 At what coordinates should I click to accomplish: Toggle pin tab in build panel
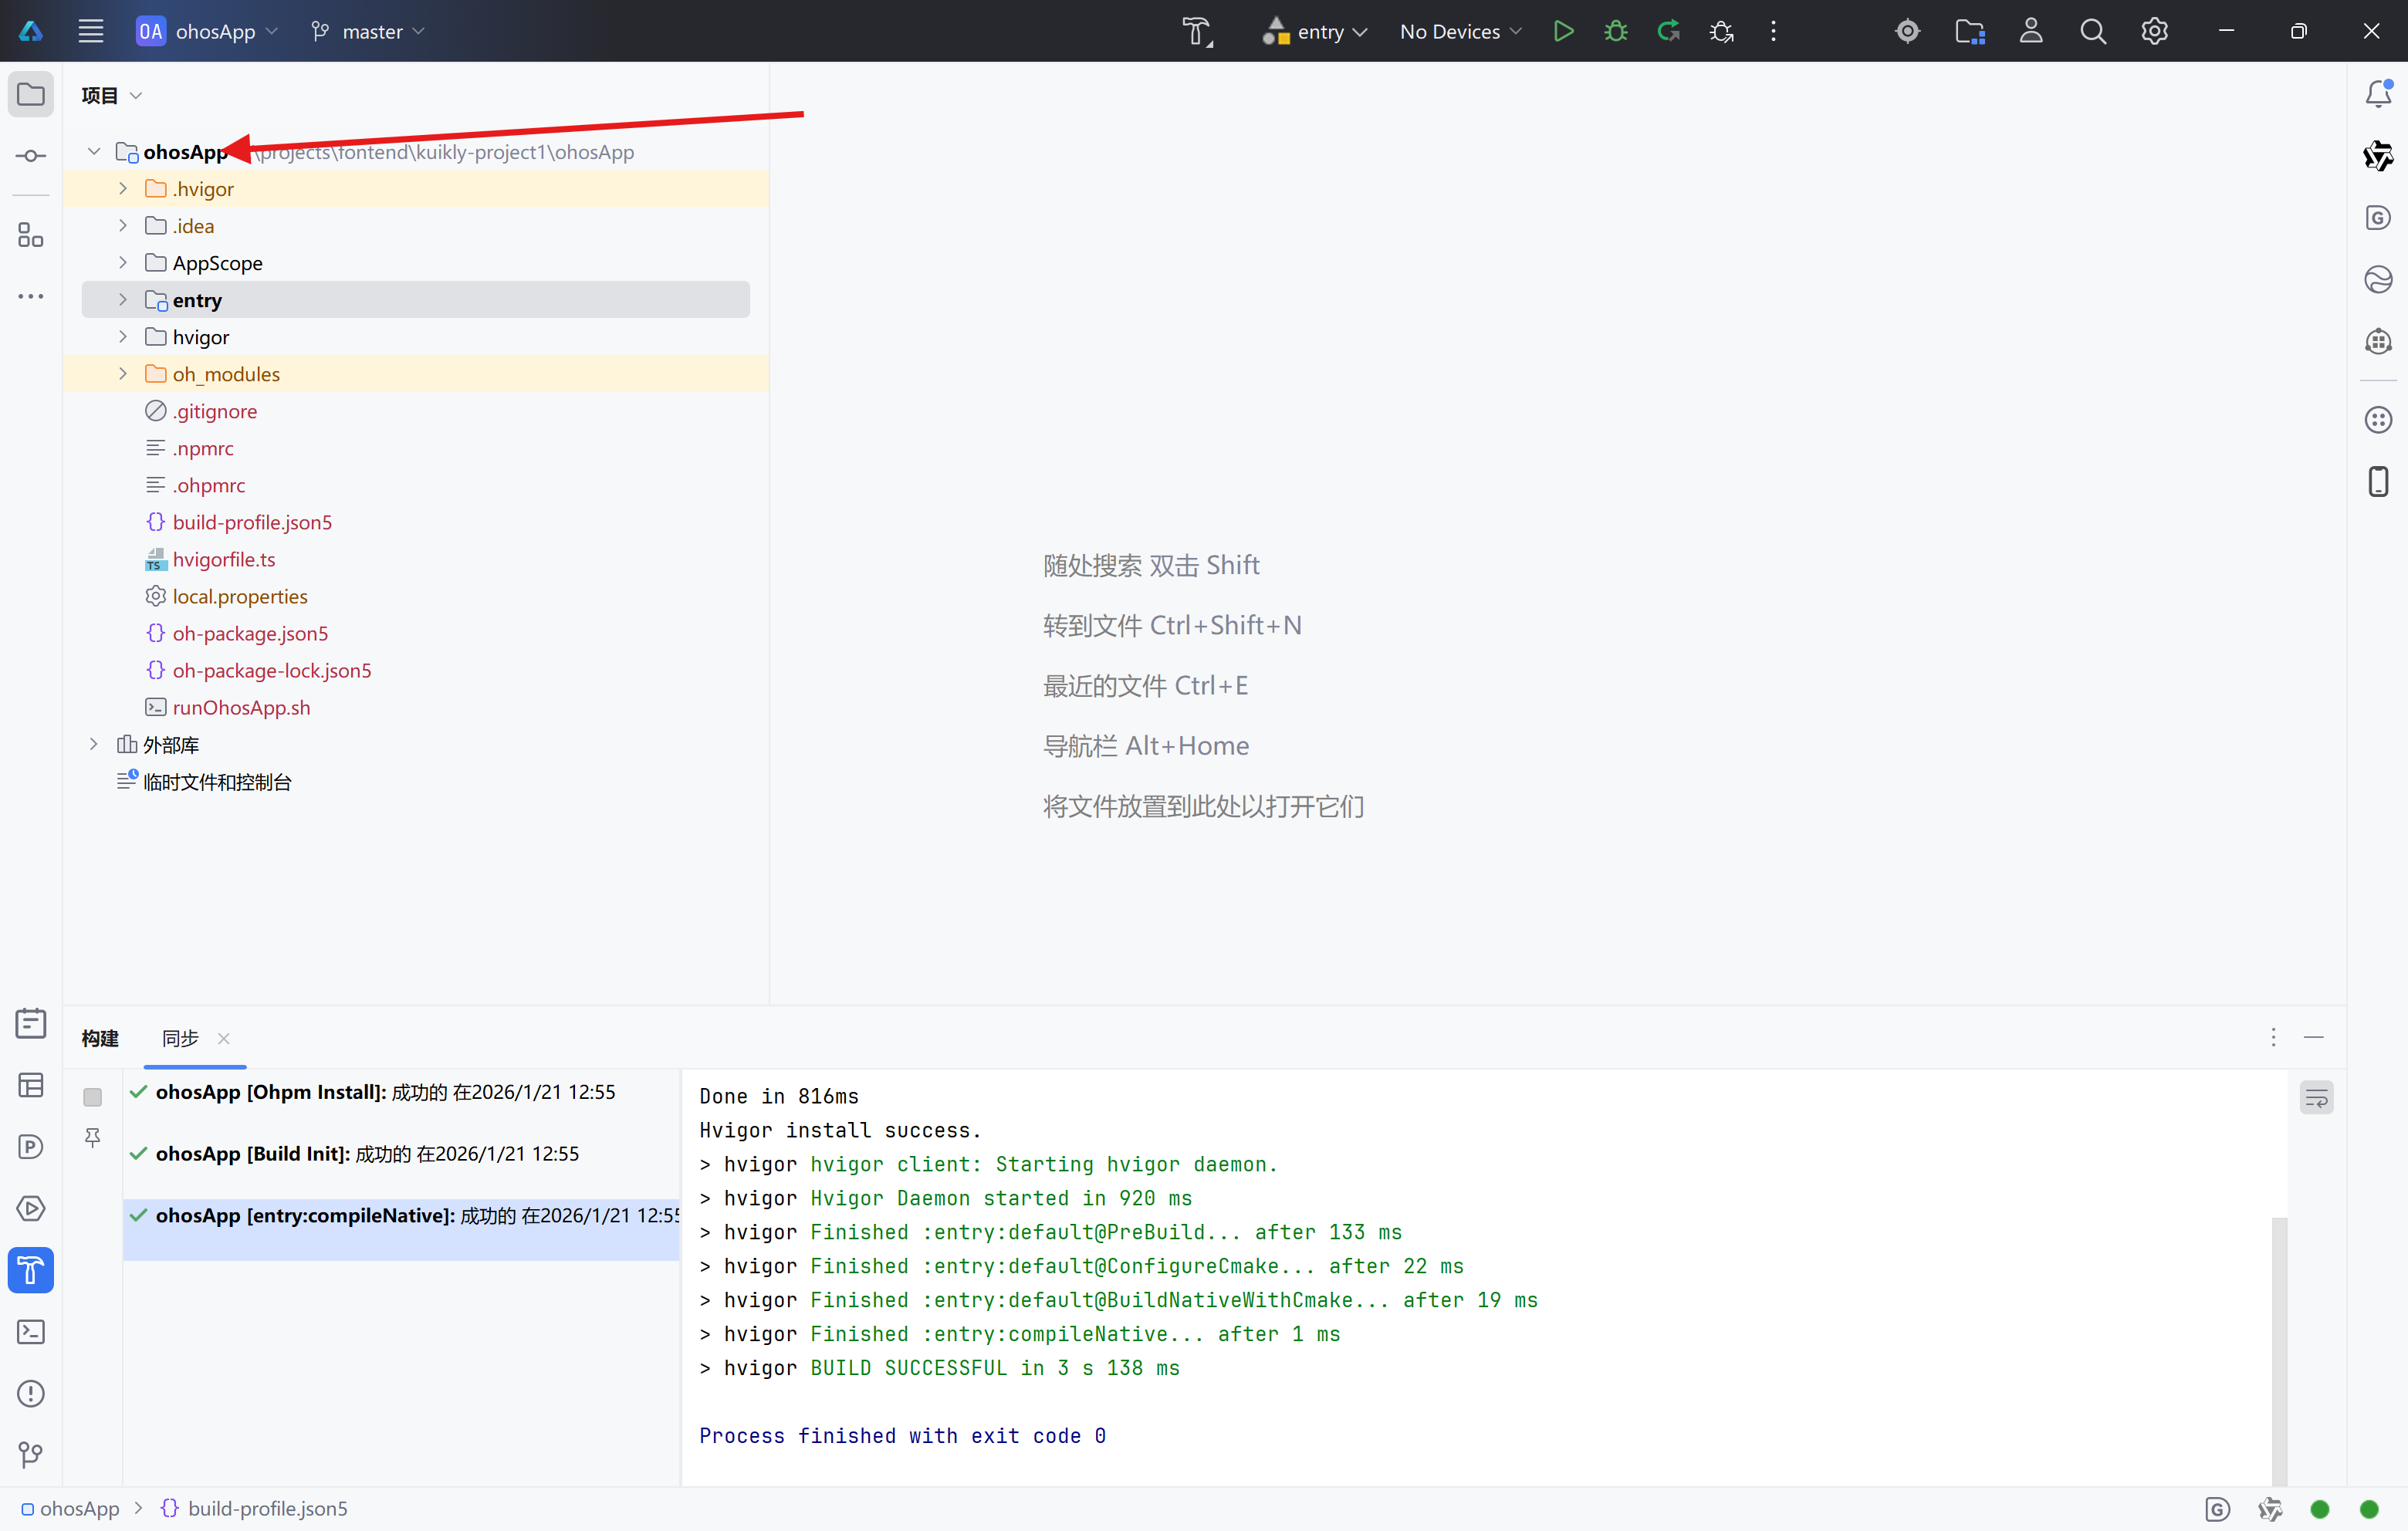92,1137
